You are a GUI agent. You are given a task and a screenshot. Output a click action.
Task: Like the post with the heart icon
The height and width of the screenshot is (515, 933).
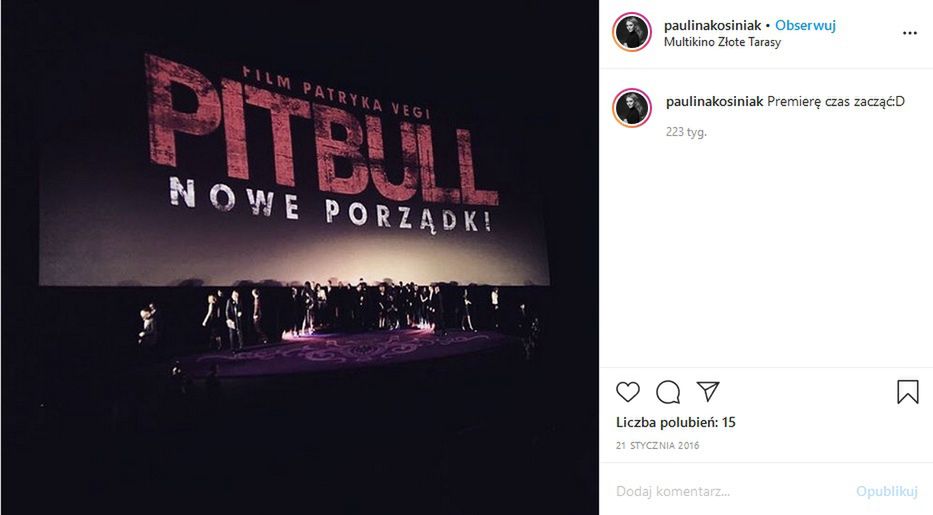(627, 392)
